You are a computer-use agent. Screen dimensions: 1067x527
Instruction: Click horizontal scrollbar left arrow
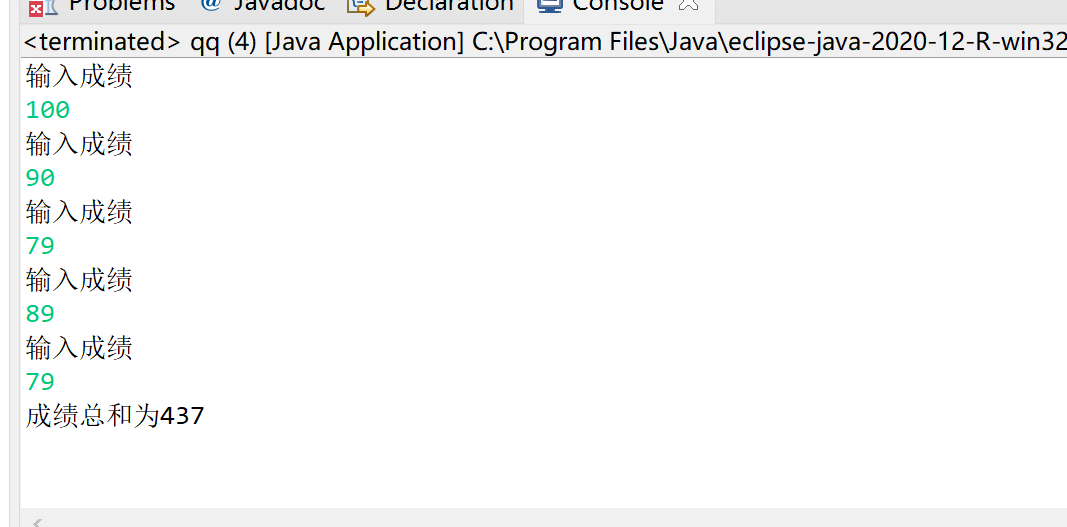pos(38,521)
